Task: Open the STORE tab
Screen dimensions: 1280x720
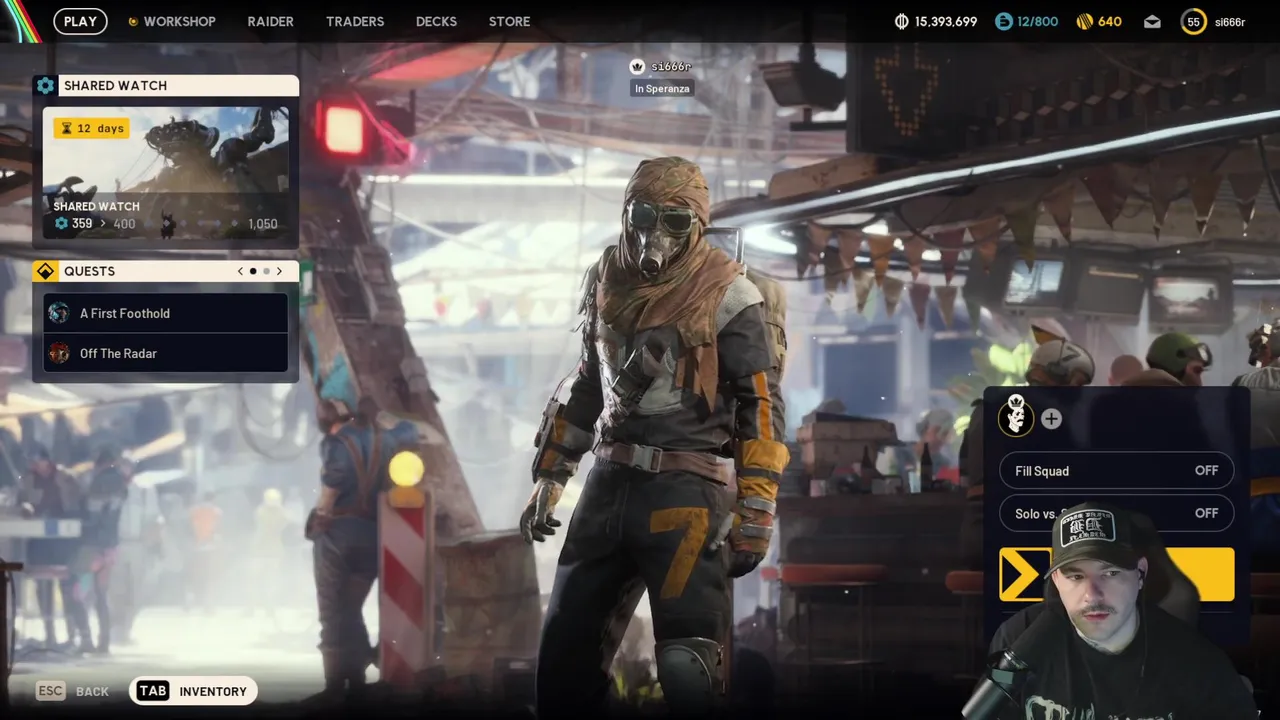Action: click(x=509, y=21)
